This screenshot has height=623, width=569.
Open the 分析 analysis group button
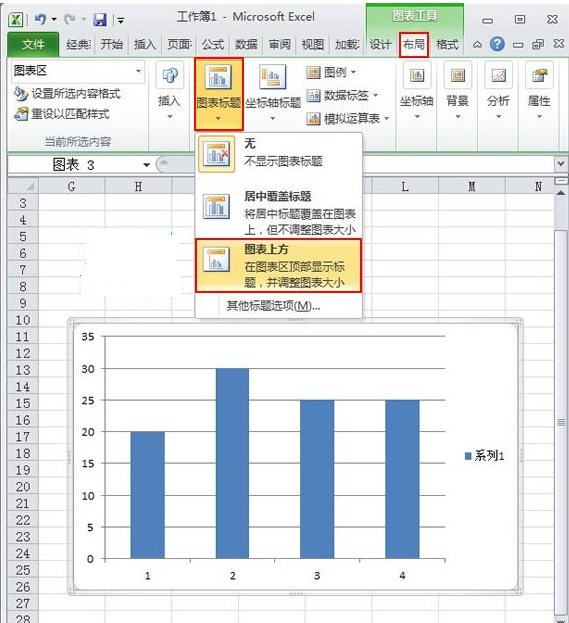pos(498,91)
